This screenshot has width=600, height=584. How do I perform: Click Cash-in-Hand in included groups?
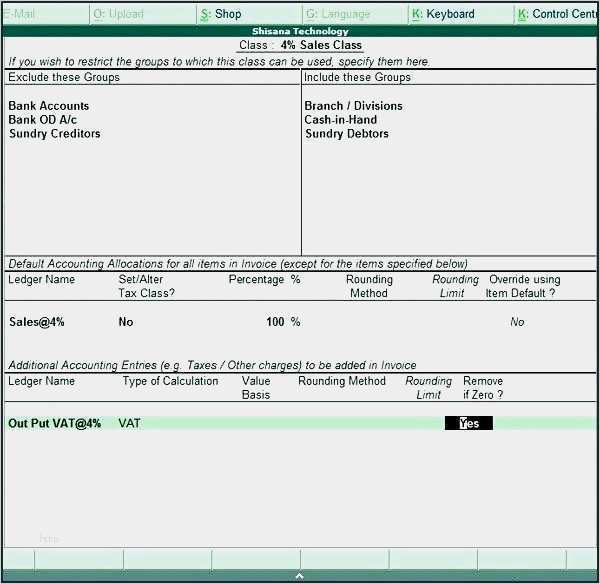(341, 120)
